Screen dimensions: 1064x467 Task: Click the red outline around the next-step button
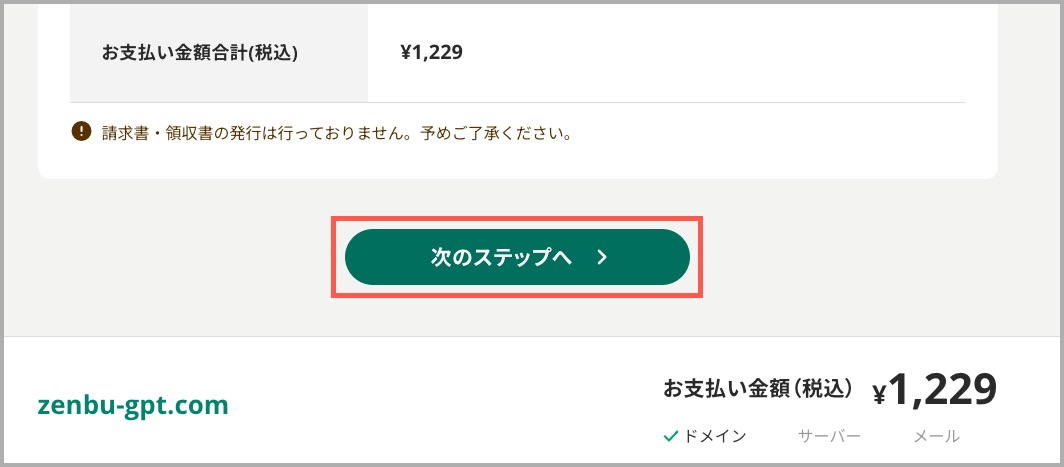pyautogui.click(x=517, y=219)
